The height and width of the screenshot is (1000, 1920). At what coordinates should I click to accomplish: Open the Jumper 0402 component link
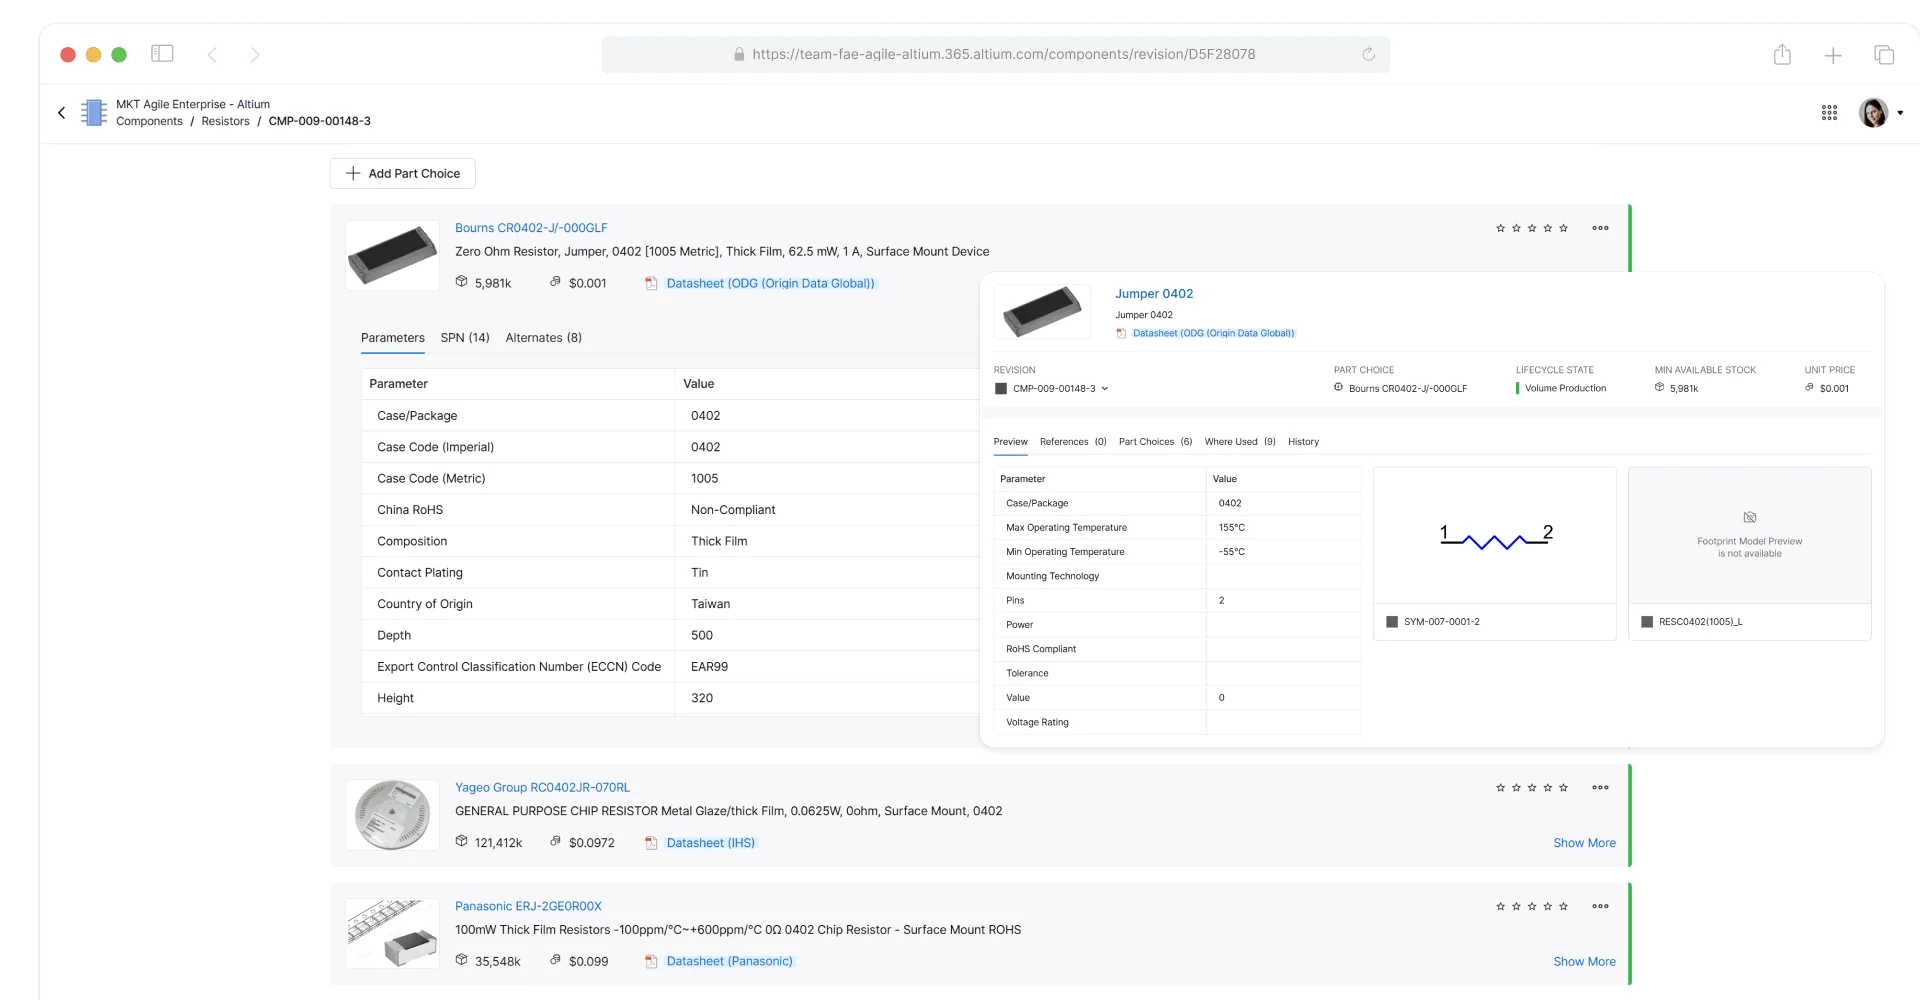click(1154, 294)
